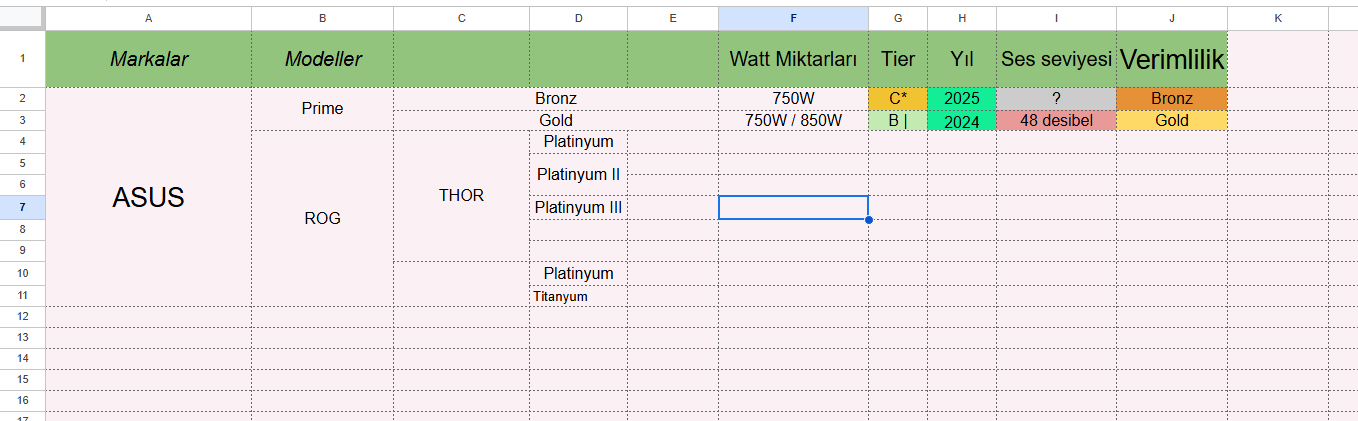
Task: Click the "Yıl" header cell
Action: click(x=962, y=59)
